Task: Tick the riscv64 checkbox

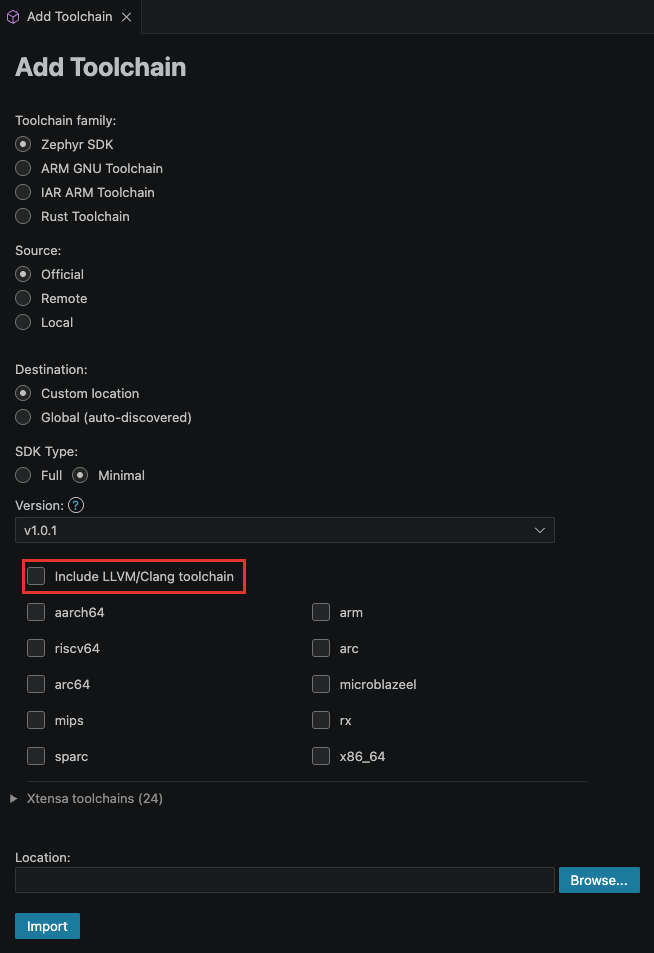Action: (36, 648)
